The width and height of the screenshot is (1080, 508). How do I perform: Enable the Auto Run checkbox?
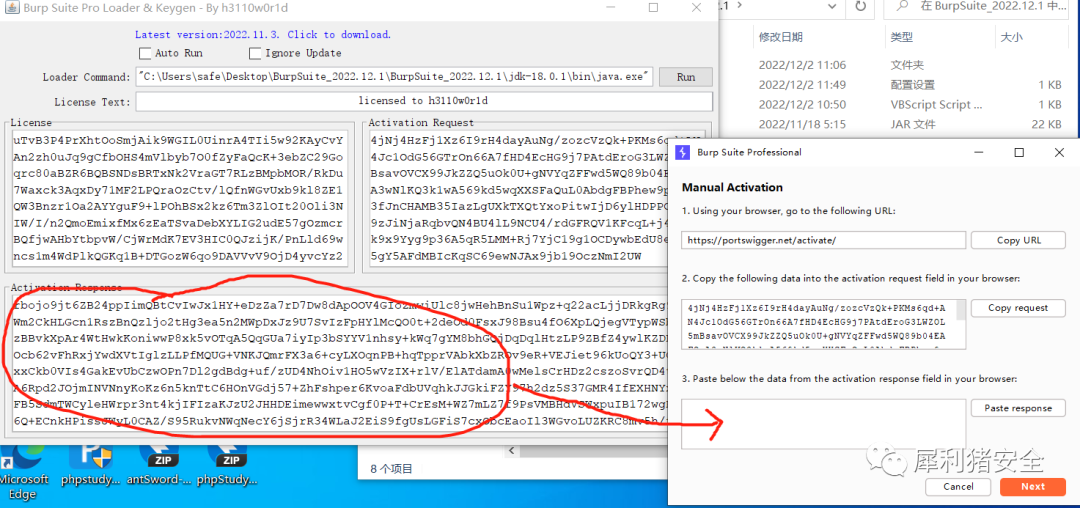[145, 53]
